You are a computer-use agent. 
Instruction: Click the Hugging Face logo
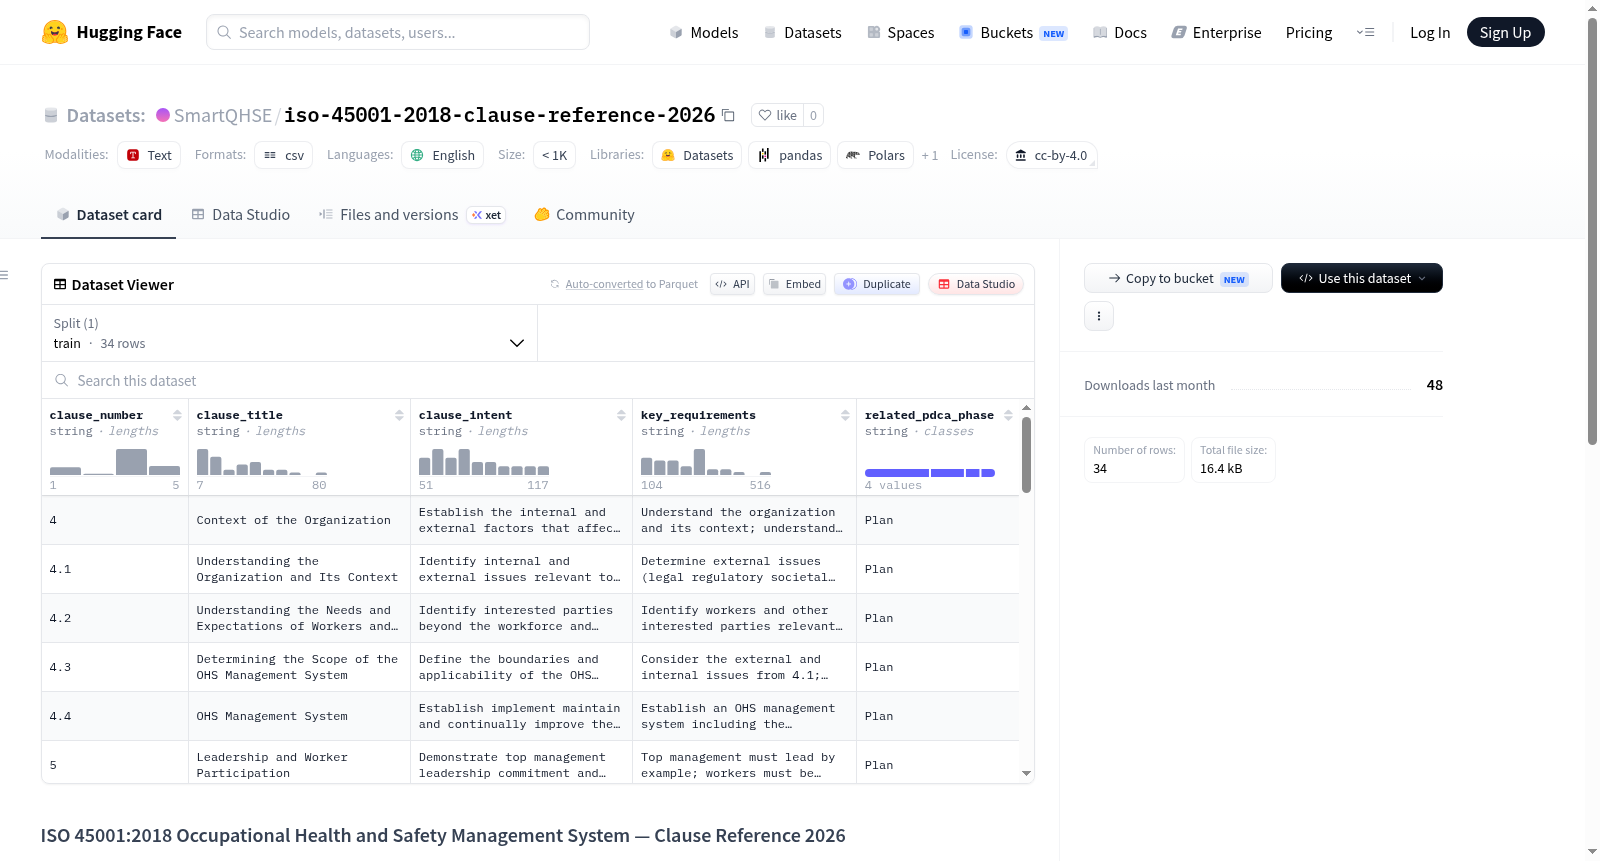[111, 32]
